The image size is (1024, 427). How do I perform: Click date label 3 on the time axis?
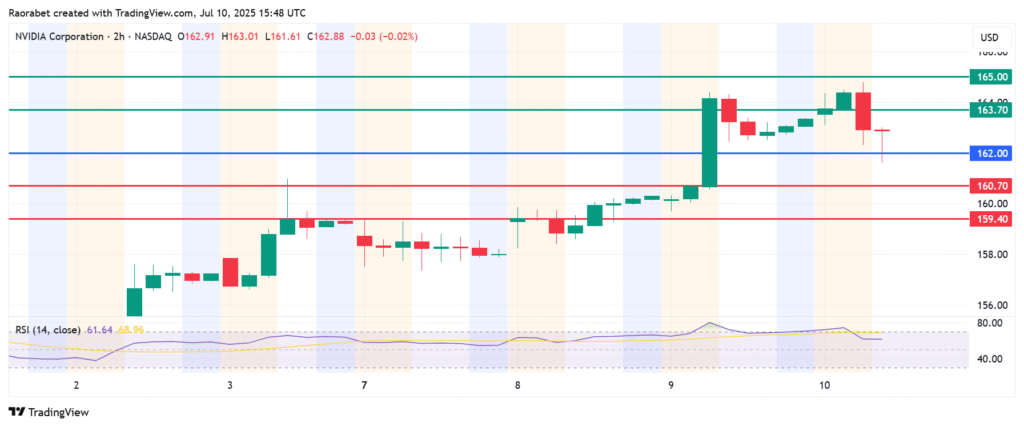tap(230, 385)
